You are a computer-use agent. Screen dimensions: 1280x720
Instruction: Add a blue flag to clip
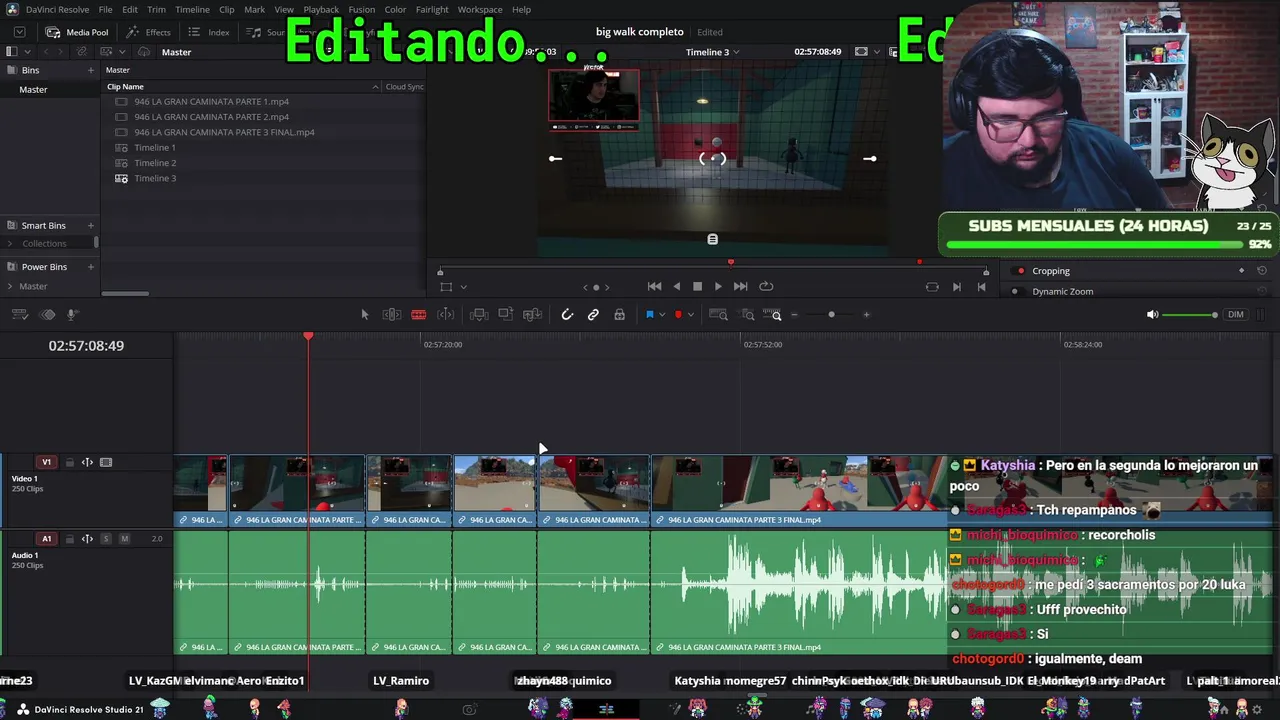coord(649,315)
